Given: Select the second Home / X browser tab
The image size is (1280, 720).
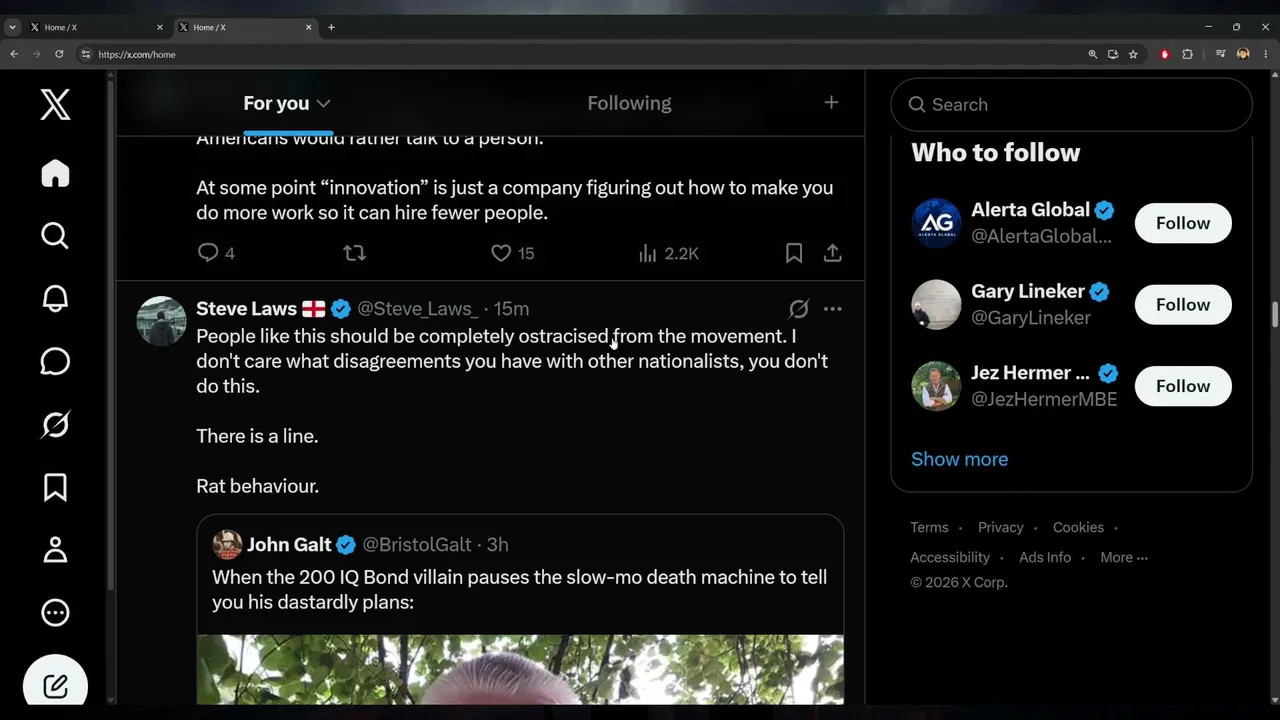Looking at the screenshot, I should (x=245, y=27).
